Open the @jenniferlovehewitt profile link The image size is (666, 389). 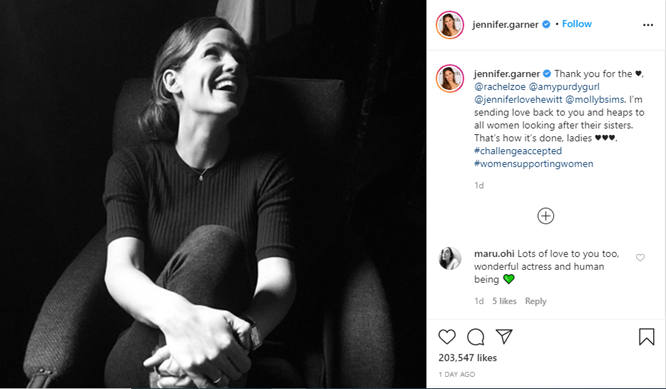pyautogui.click(x=518, y=99)
